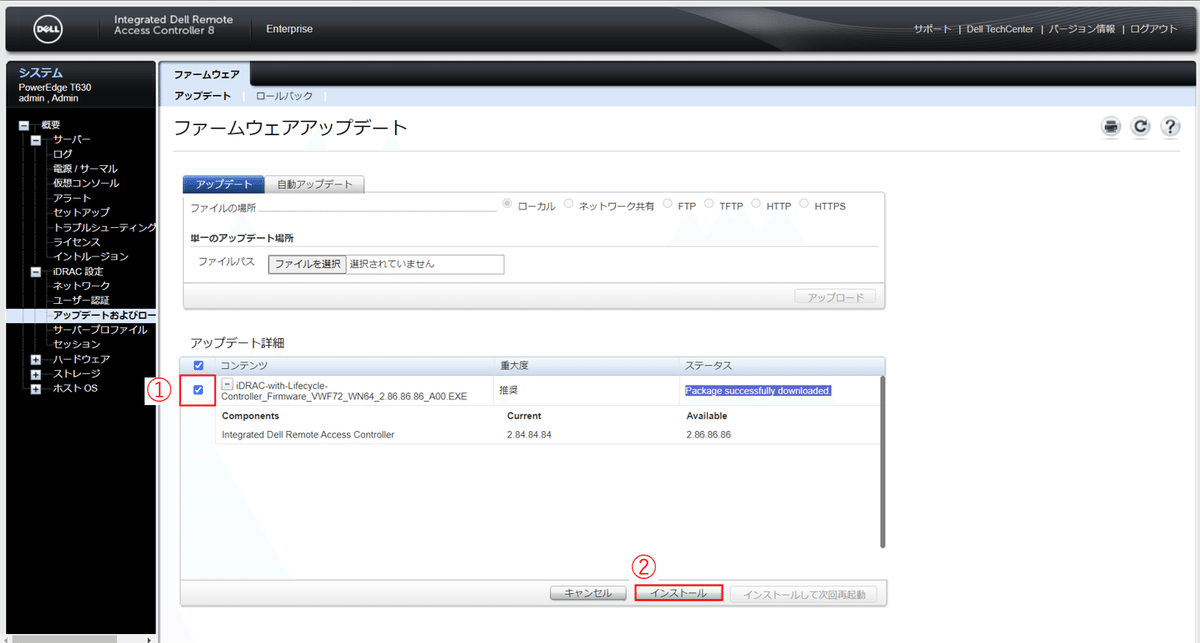This screenshot has height=643, width=1200.
Task: Refresh the page with the reload icon
Action: (1141, 127)
